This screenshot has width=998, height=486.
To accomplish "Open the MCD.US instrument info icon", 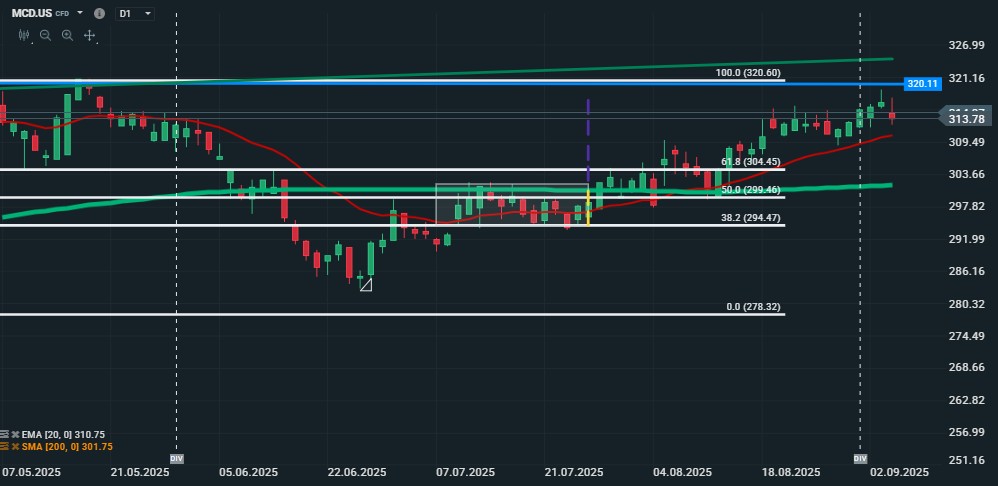I will coord(98,14).
